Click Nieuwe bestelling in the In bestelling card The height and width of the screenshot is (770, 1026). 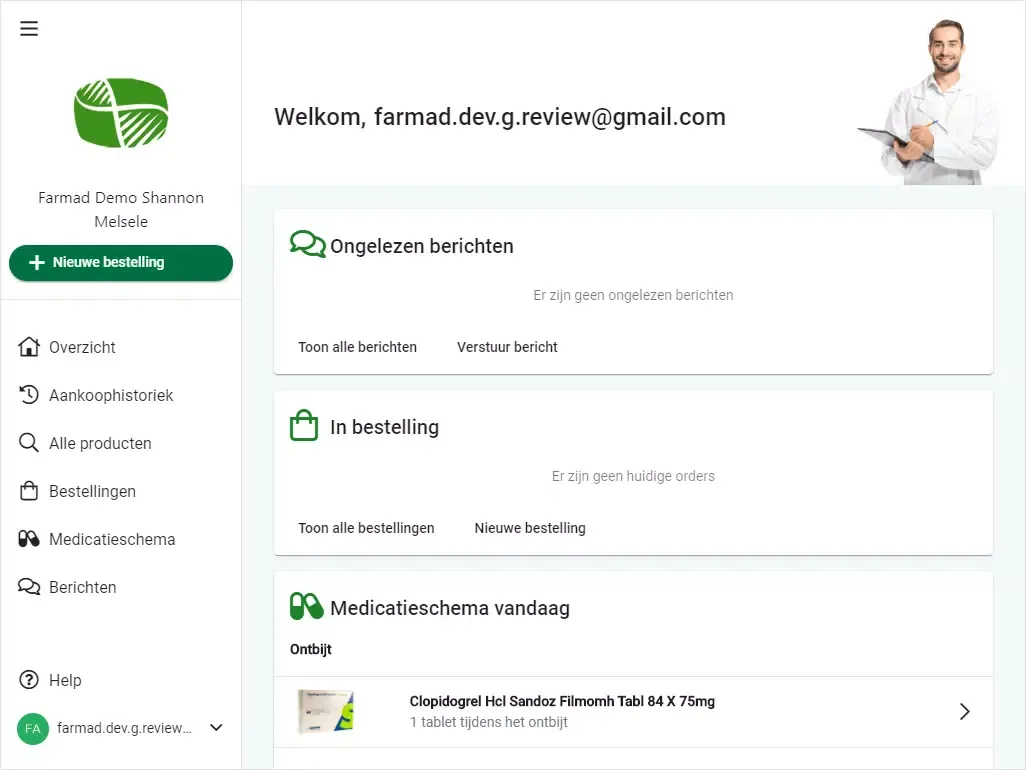[x=530, y=528]
